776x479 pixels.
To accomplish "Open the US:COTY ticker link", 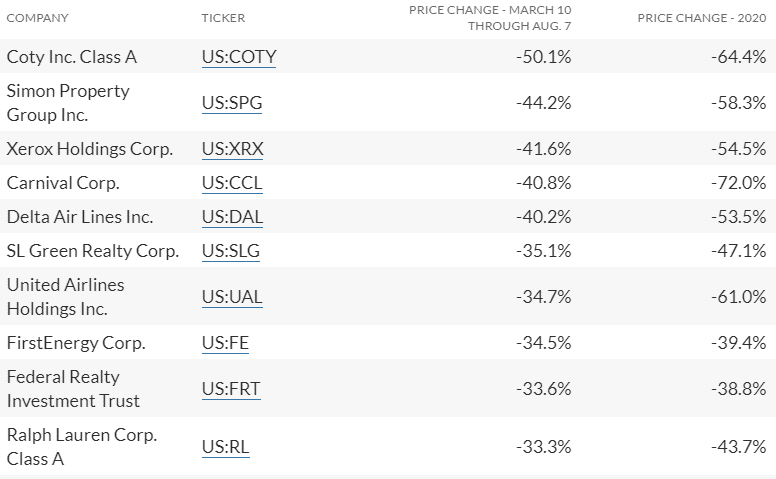I will (238, 57).
